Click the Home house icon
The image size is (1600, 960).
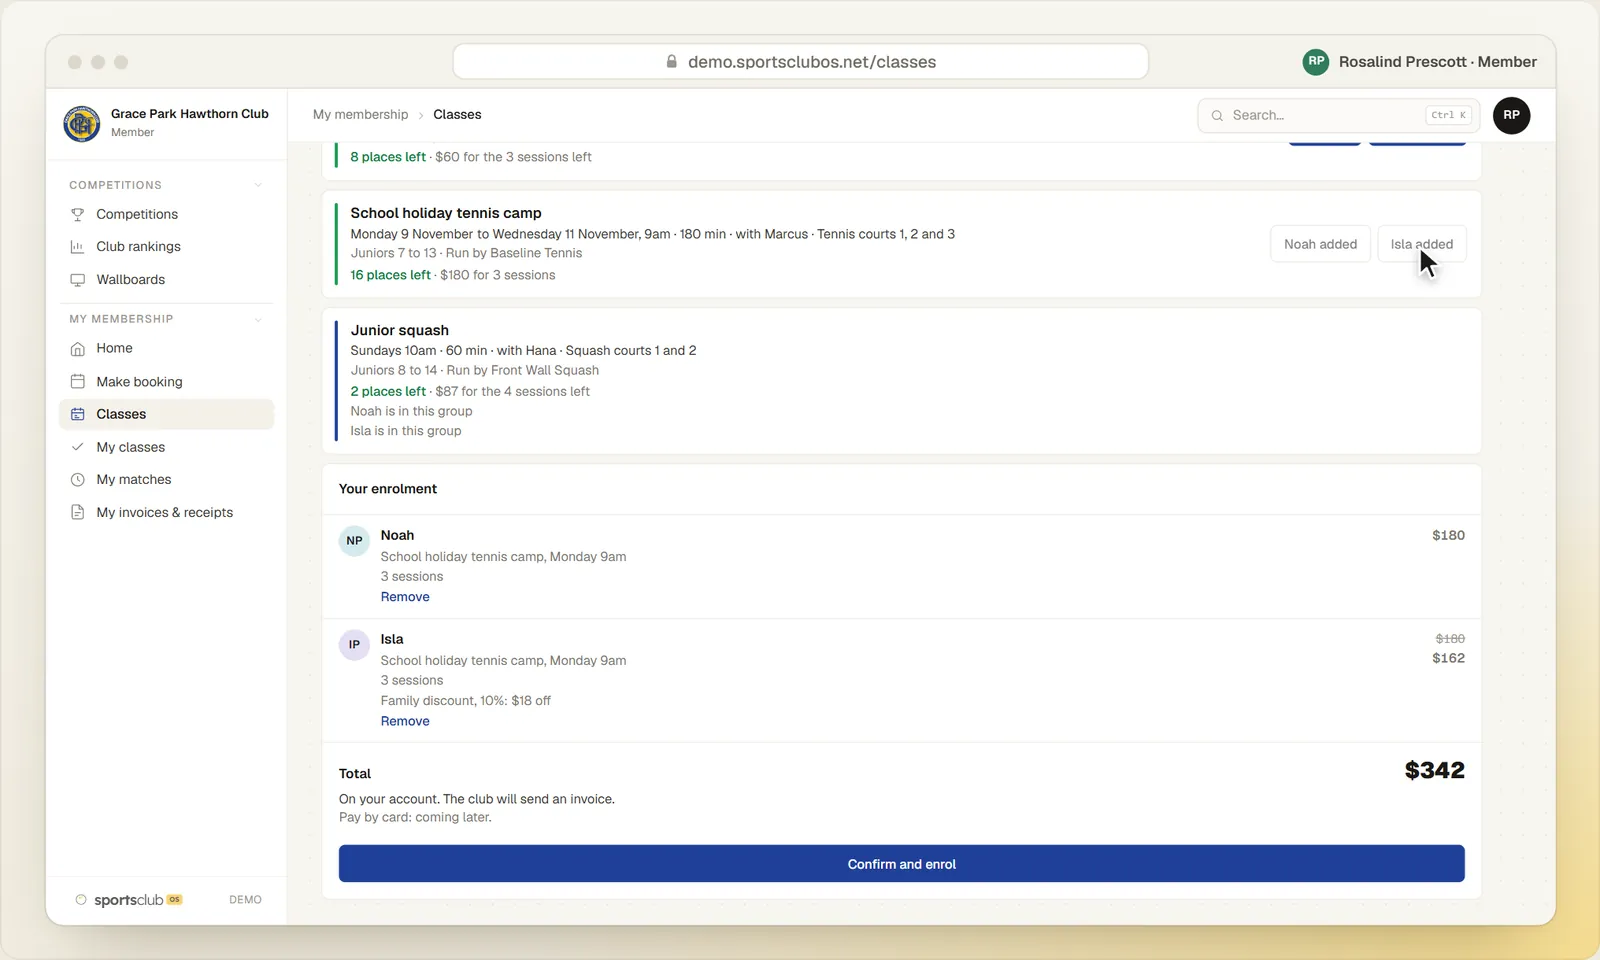pyautogui.click(x=77, y=349)
